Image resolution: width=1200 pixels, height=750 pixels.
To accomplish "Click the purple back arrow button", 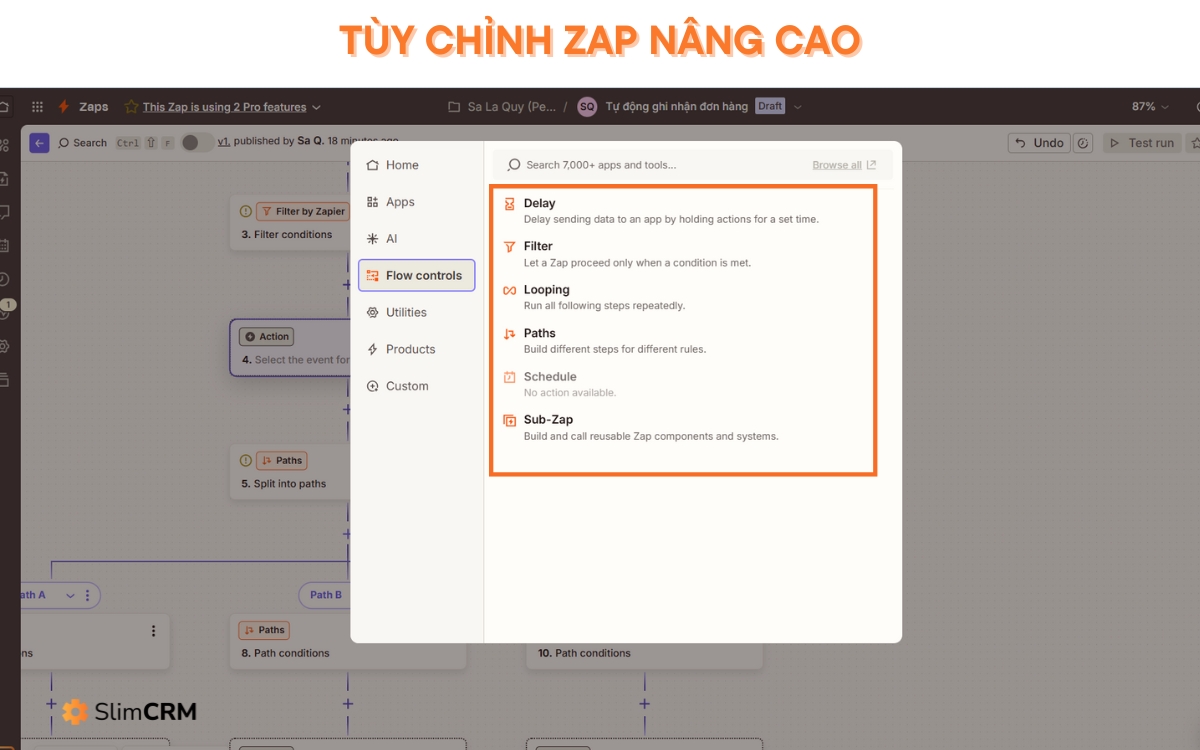I will pos(39,143).
